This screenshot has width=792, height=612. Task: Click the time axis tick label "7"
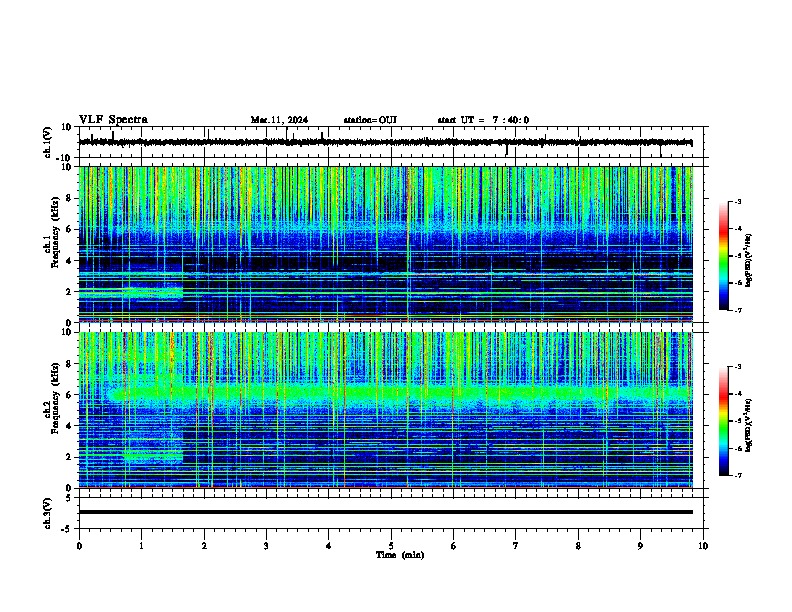pos(515,546)
